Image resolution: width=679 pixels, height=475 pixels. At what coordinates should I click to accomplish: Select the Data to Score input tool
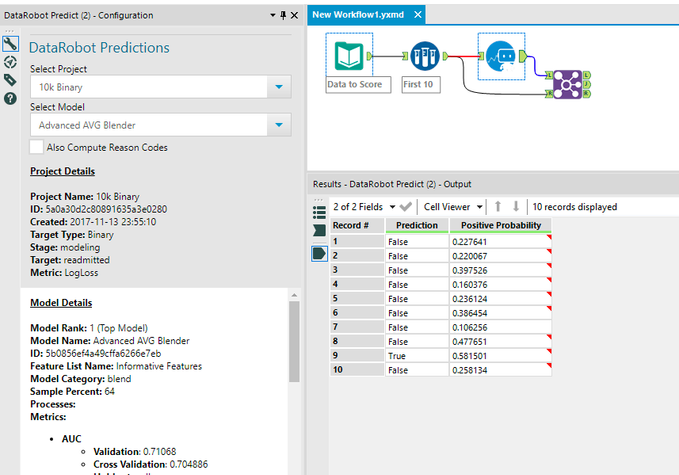point(349,55)
